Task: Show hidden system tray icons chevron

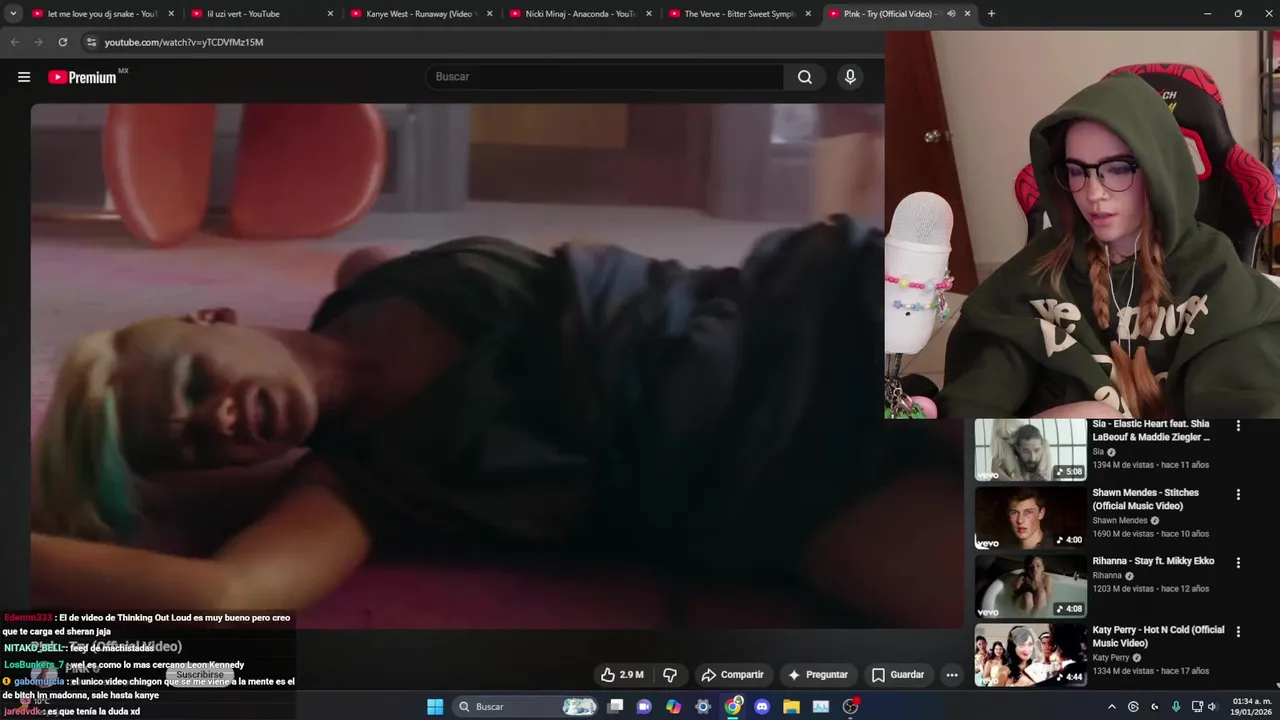Action: click(x=1111, y=707)
